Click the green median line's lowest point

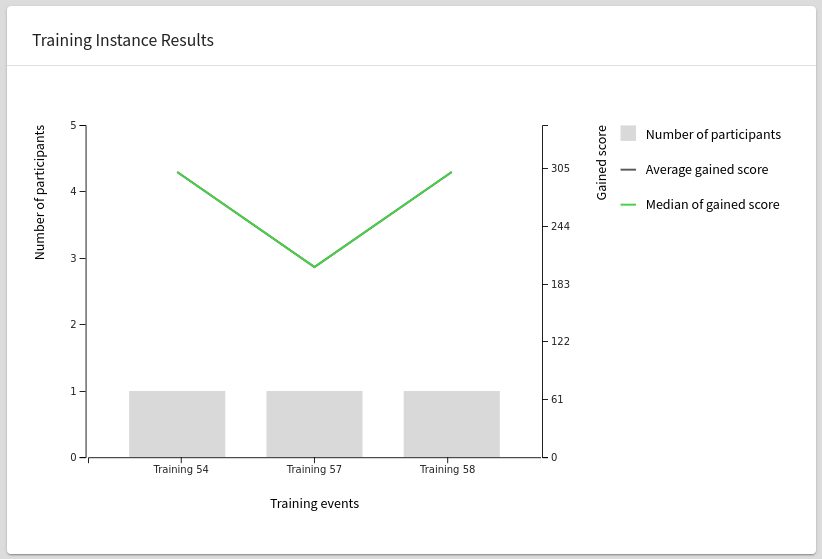(x=315, y=266)
